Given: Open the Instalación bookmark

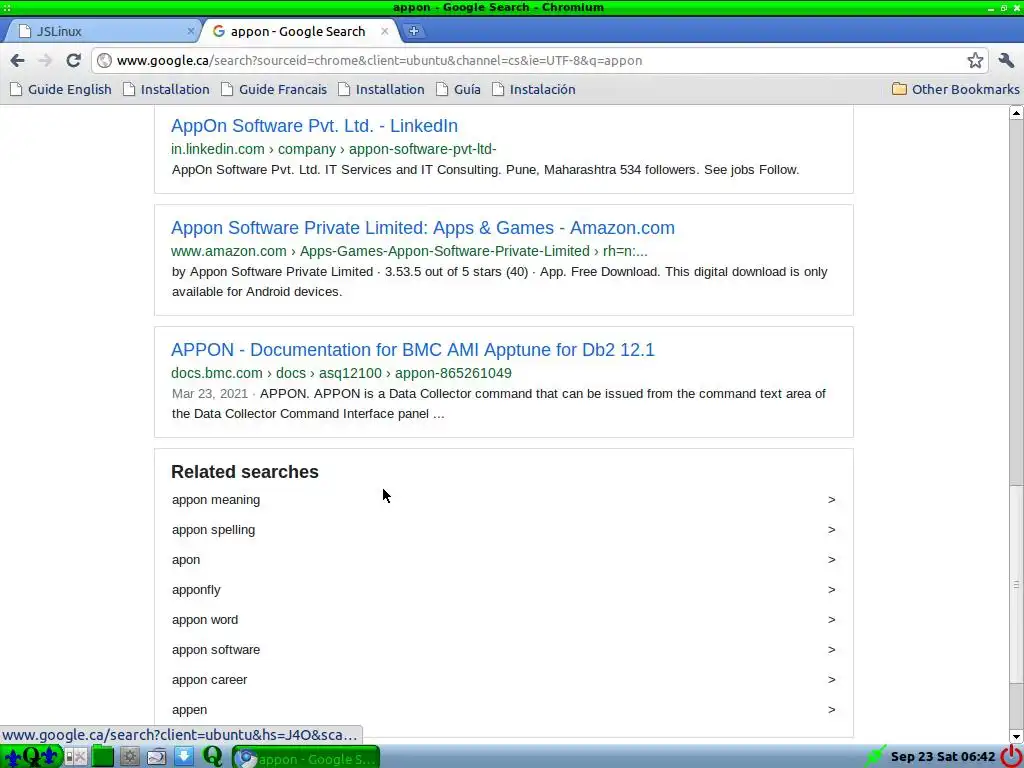Looking at the screenshot, I should 534,89.
